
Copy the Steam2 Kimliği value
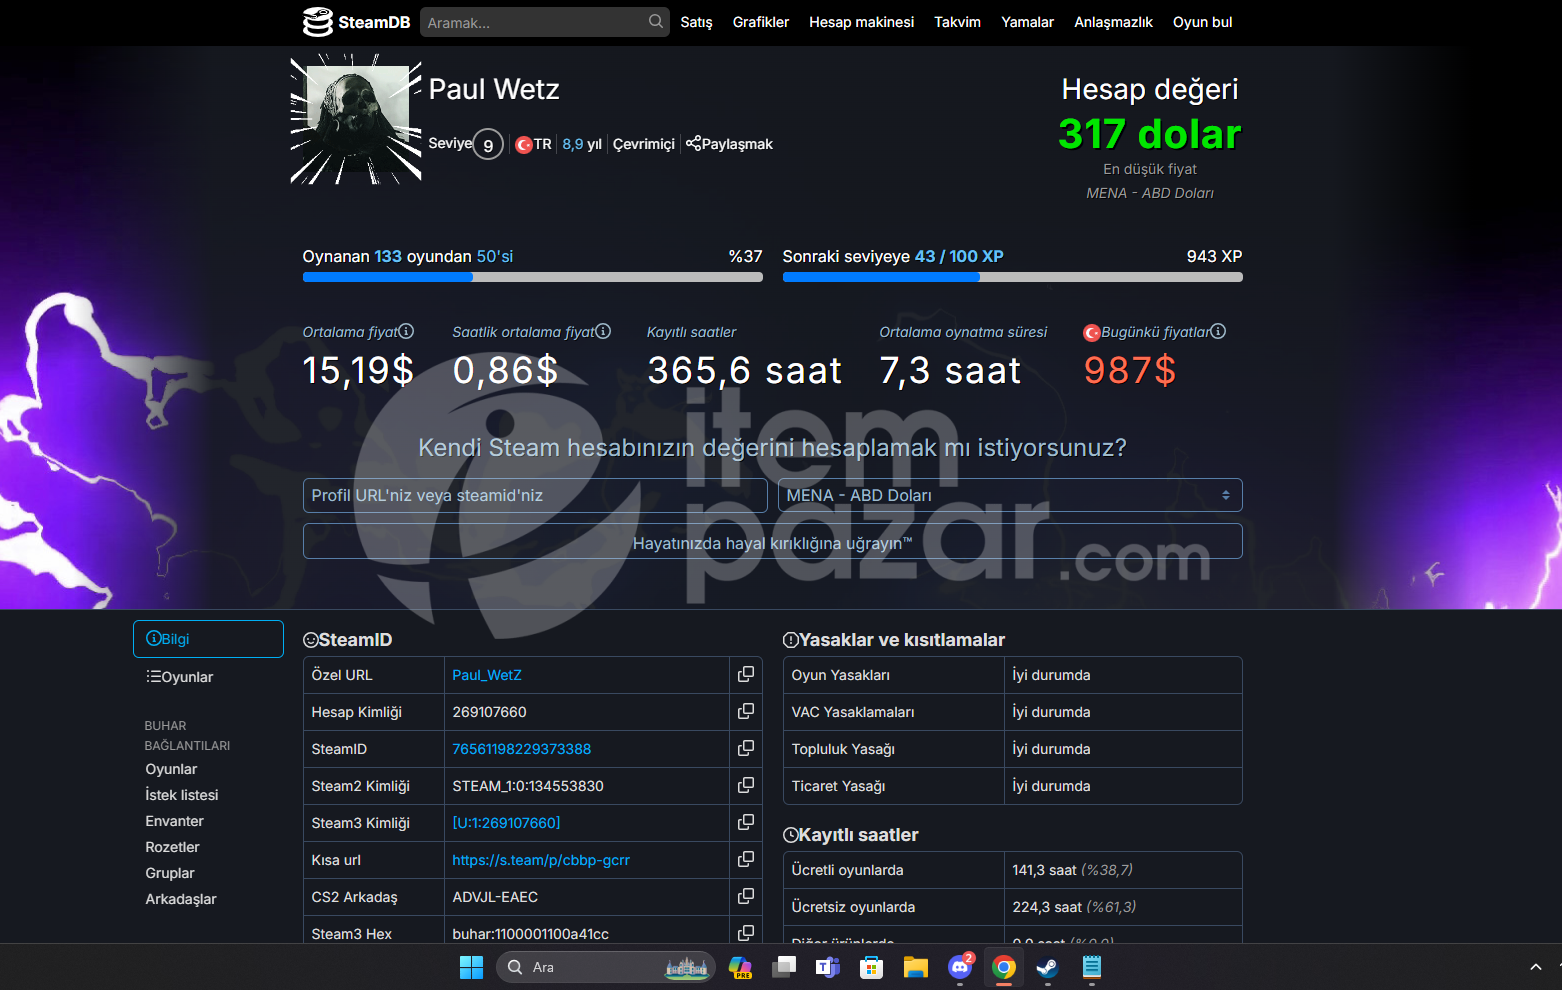tap(745, 785)
